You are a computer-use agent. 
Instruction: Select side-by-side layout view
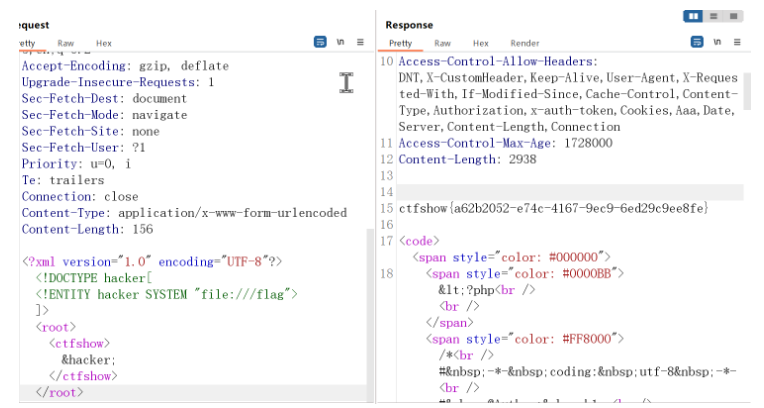pyautogui.click(x=693, y=16)
